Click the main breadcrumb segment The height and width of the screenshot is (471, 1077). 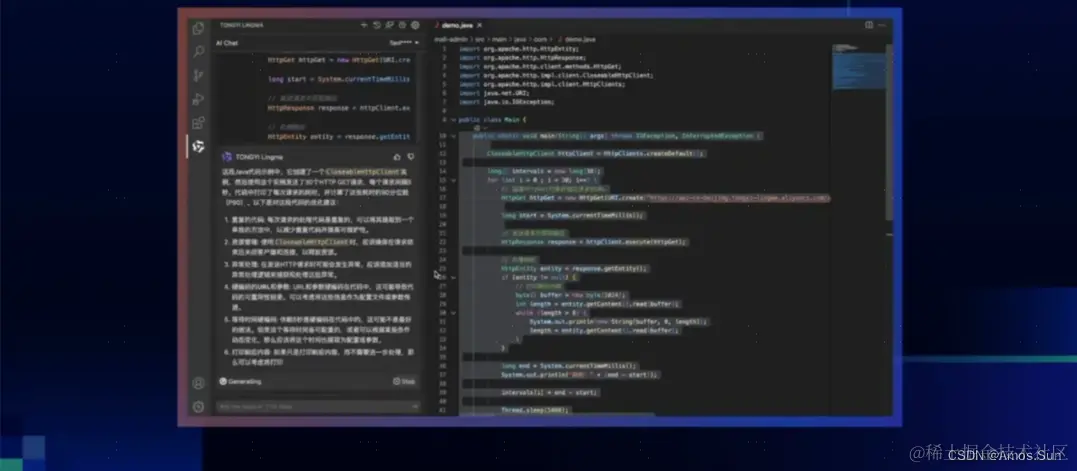[498, 40]
